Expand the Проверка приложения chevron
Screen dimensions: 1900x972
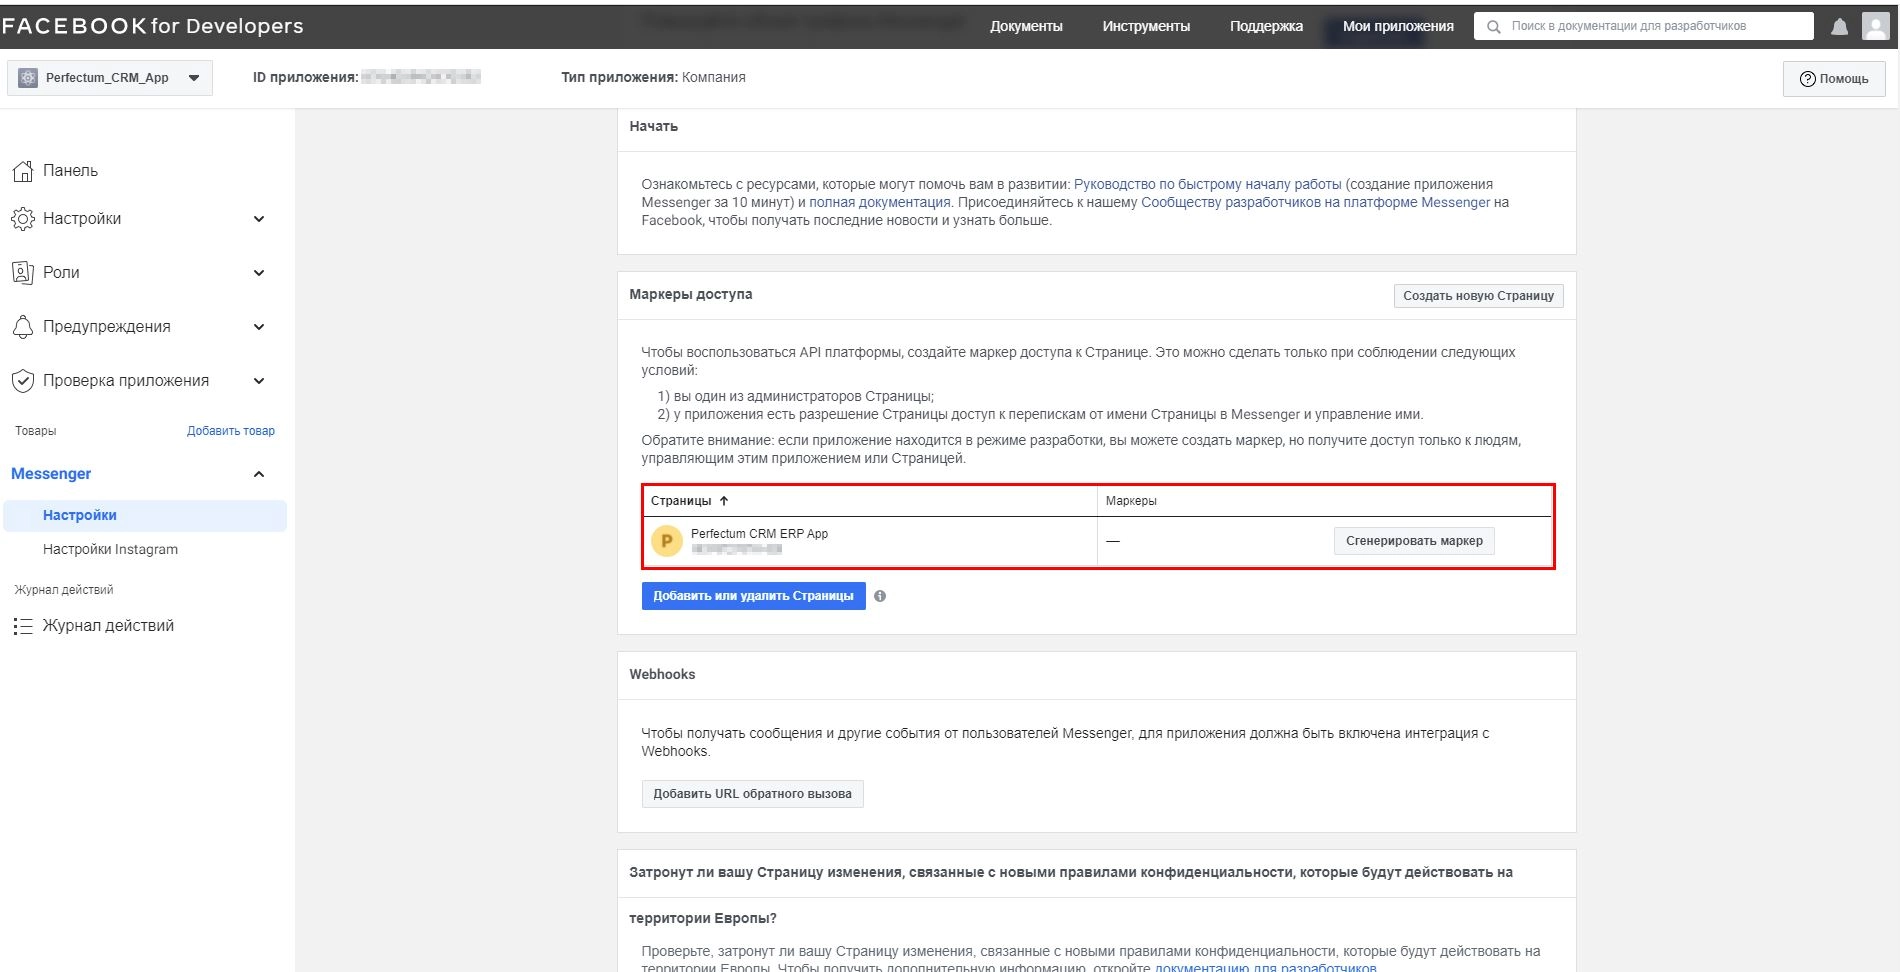point(259,381)
